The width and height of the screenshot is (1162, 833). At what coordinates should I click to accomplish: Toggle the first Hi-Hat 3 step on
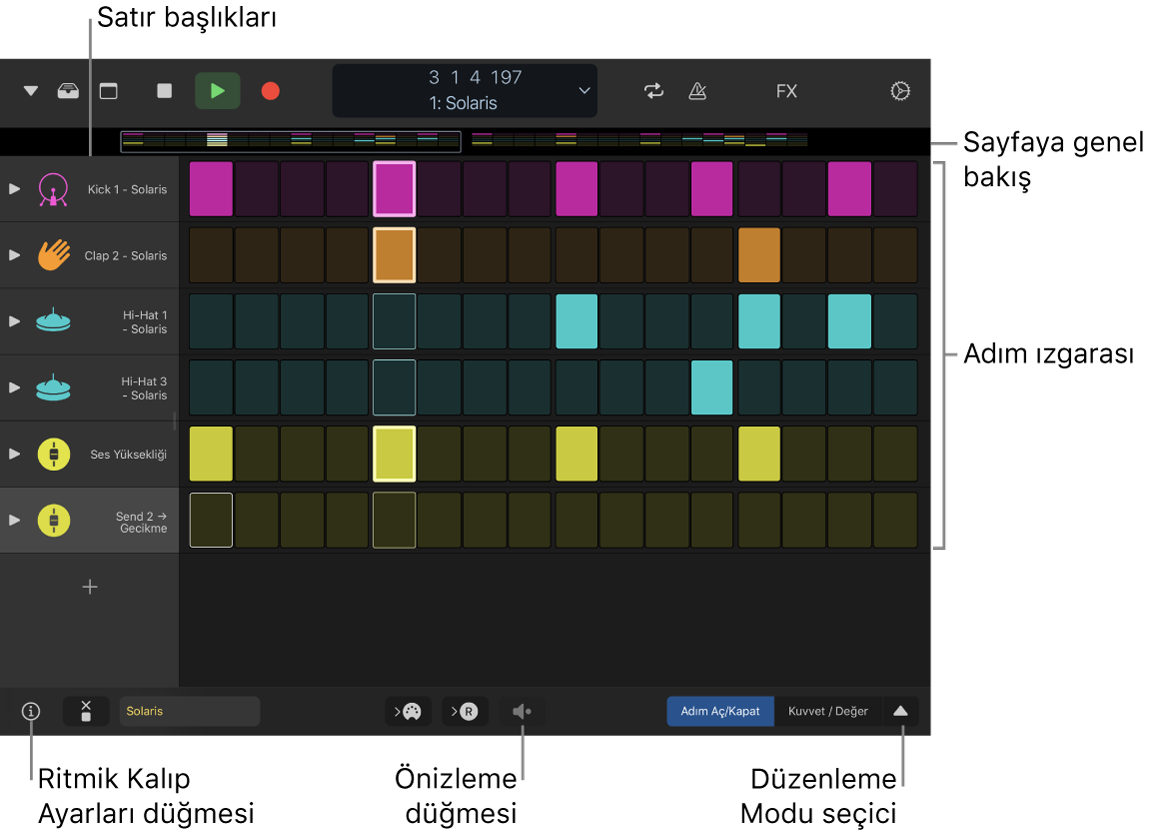click(x=211, y=388)
